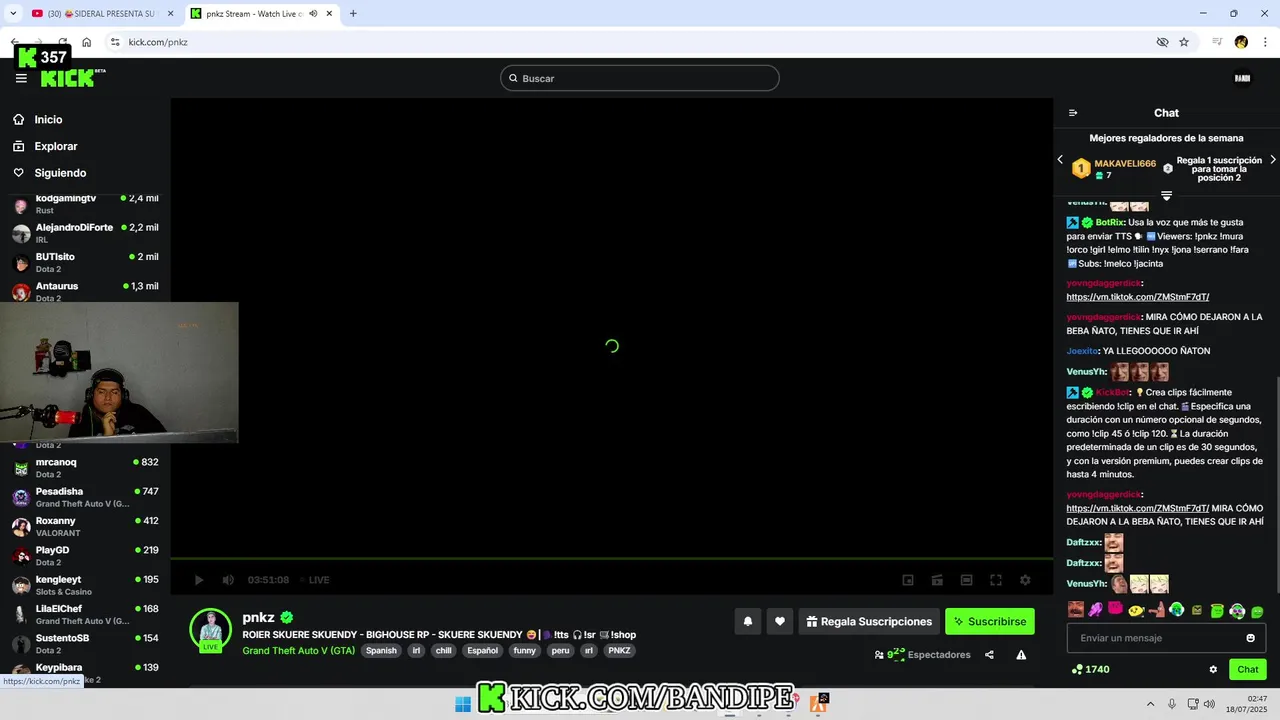Bookmark page with star icon
1280x720 pixels.
[x=1184, y=42]
